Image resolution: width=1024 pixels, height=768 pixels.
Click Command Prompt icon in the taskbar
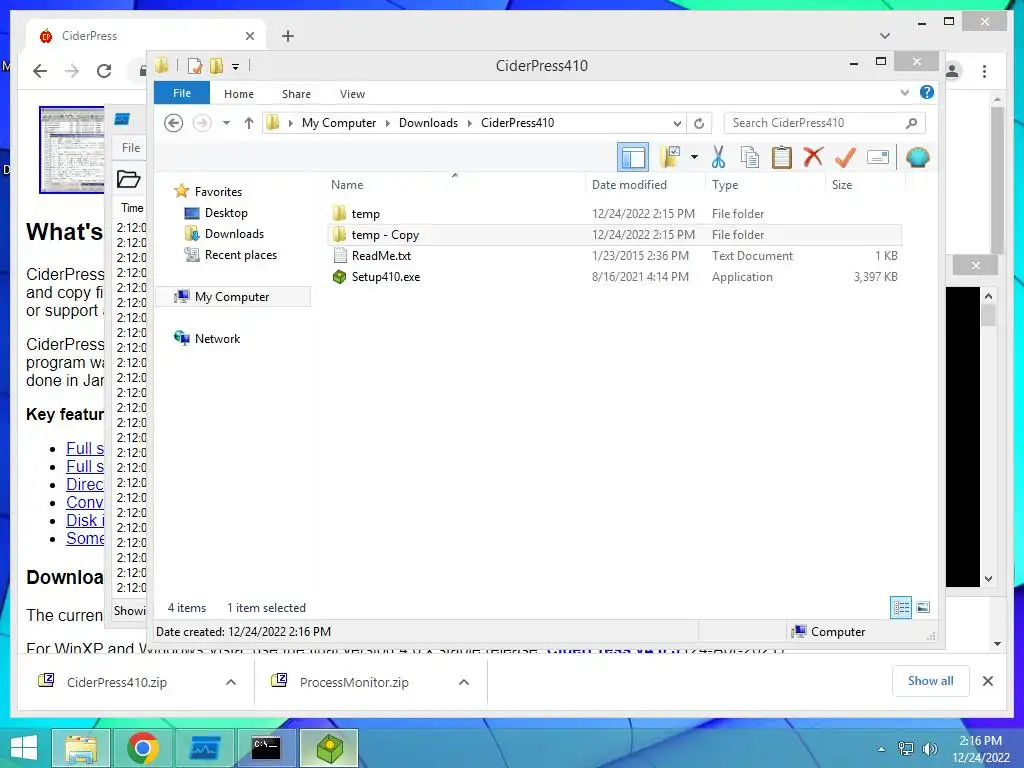[266, 748]
